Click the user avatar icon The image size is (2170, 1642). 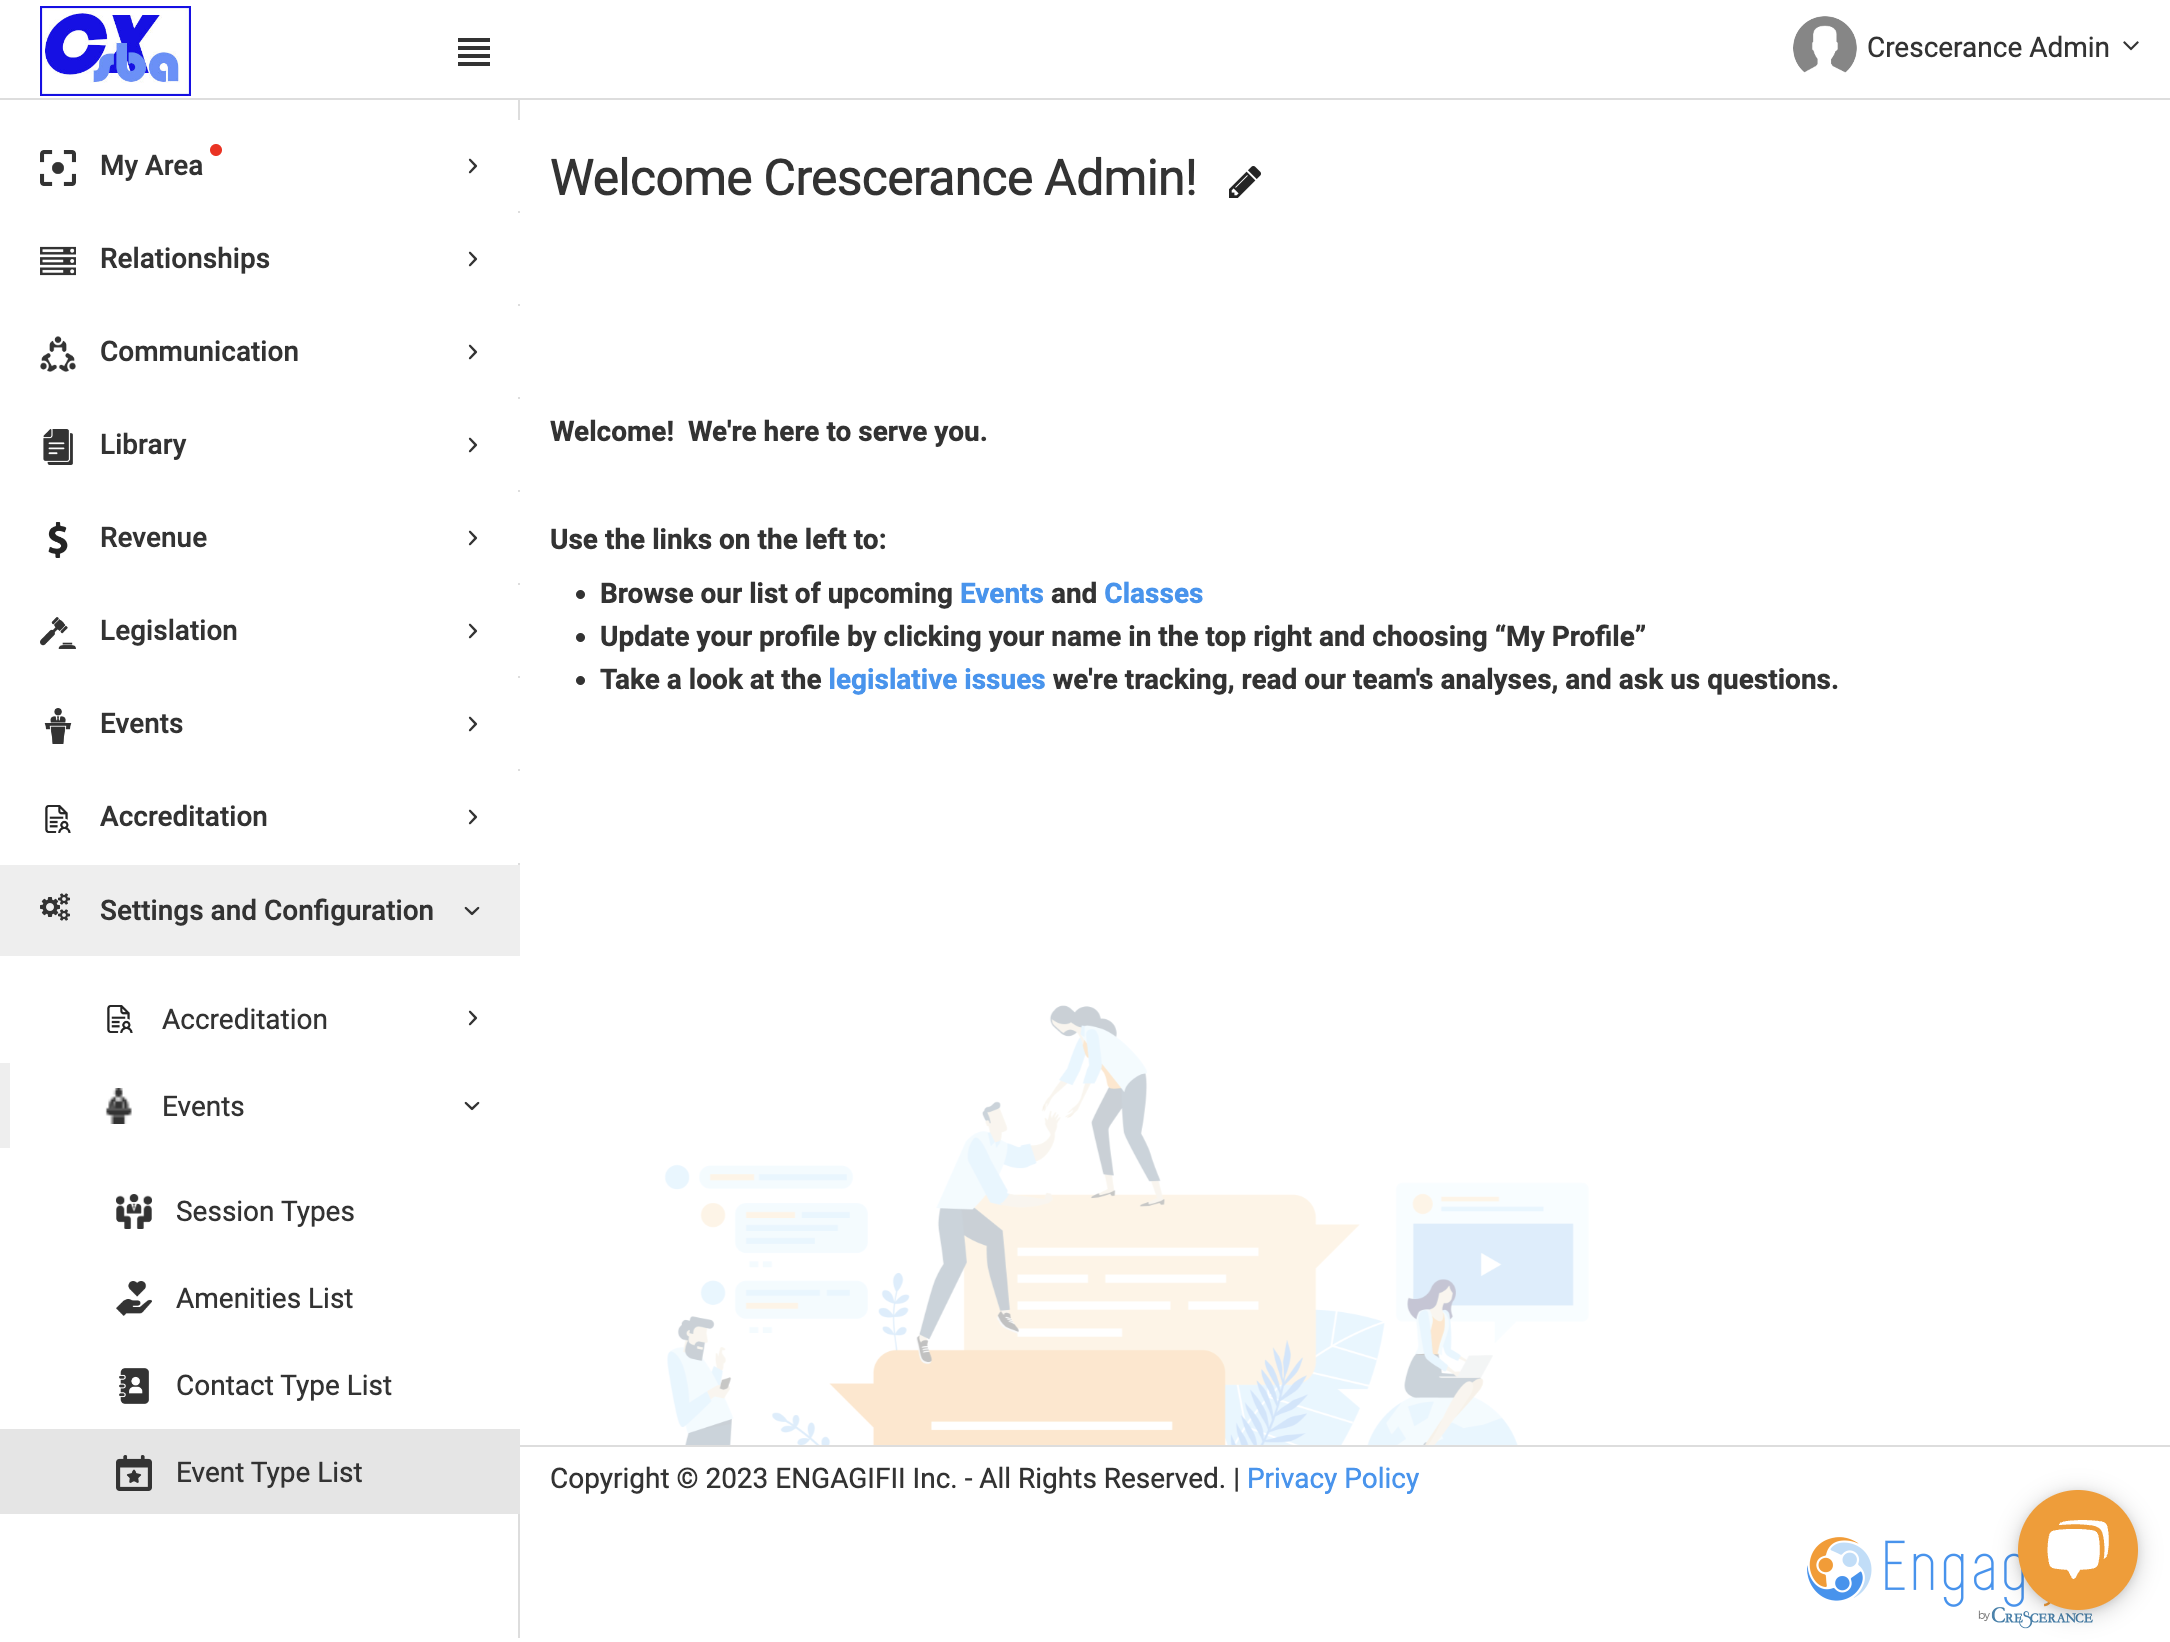point(1824,46)
